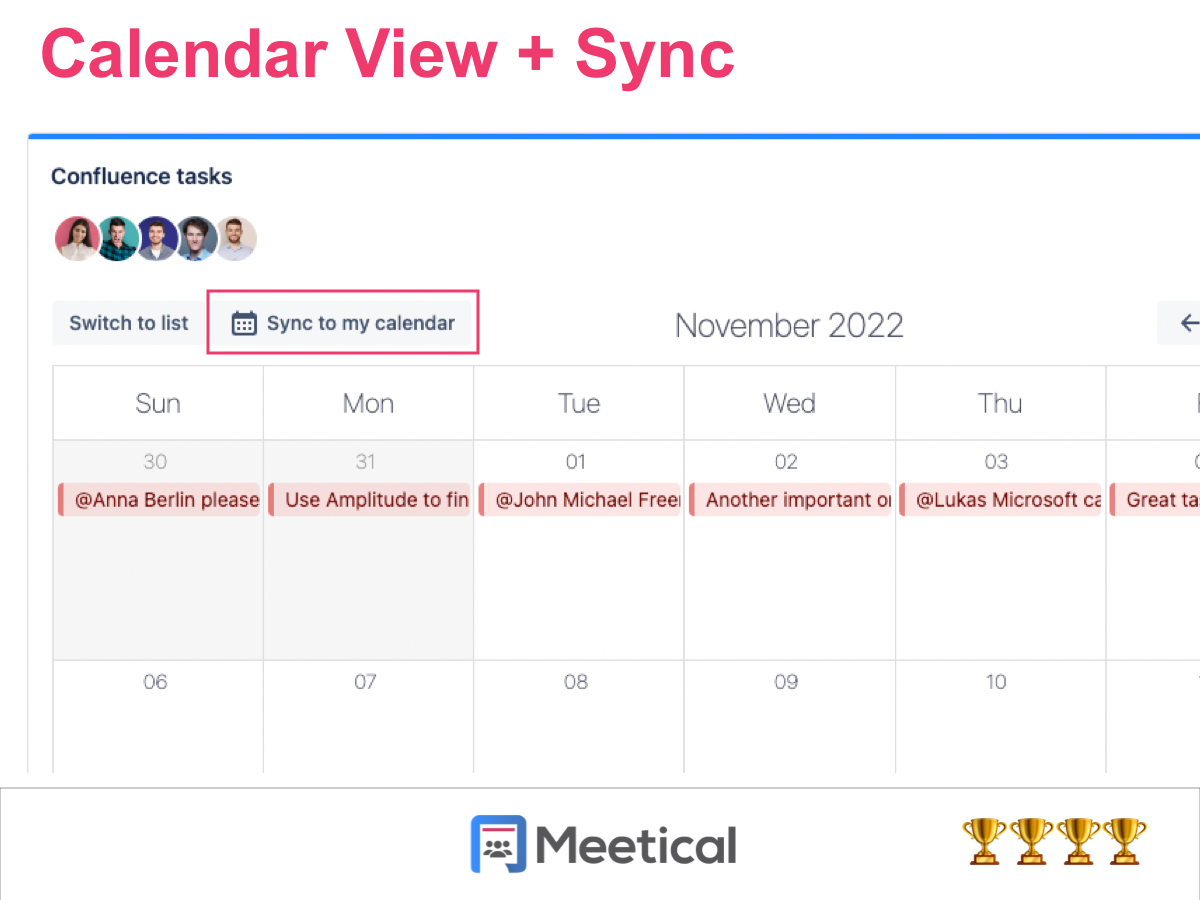Select the rightmost trophy icon
The image size is (1200, 900).
[1126, 841]
